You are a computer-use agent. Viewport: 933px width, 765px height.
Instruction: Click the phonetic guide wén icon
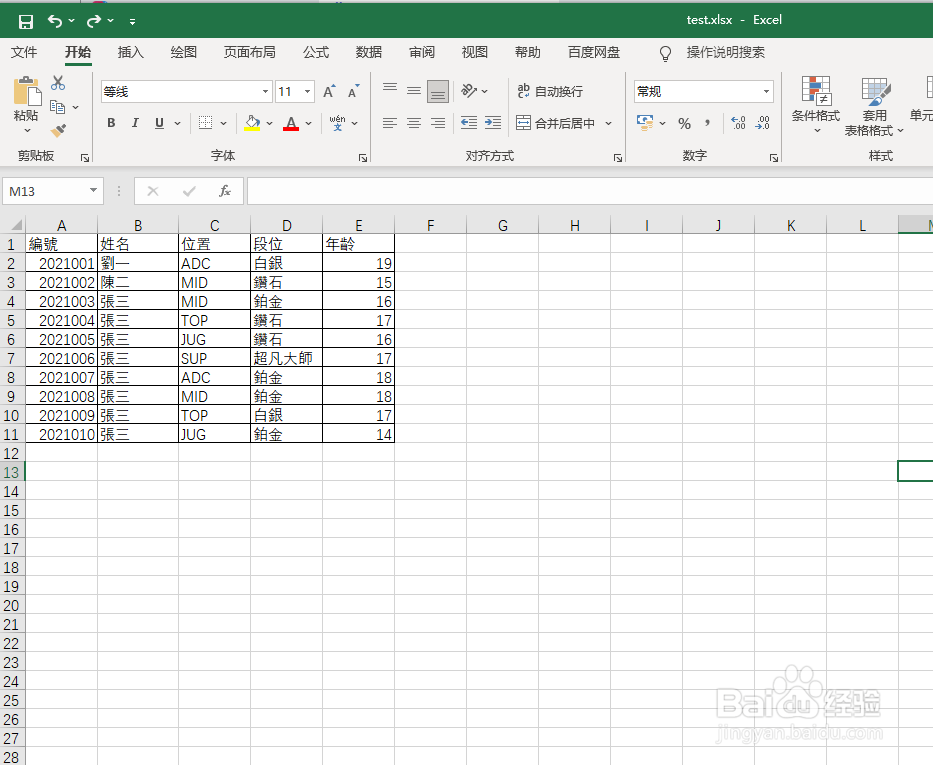coord(337,123)
